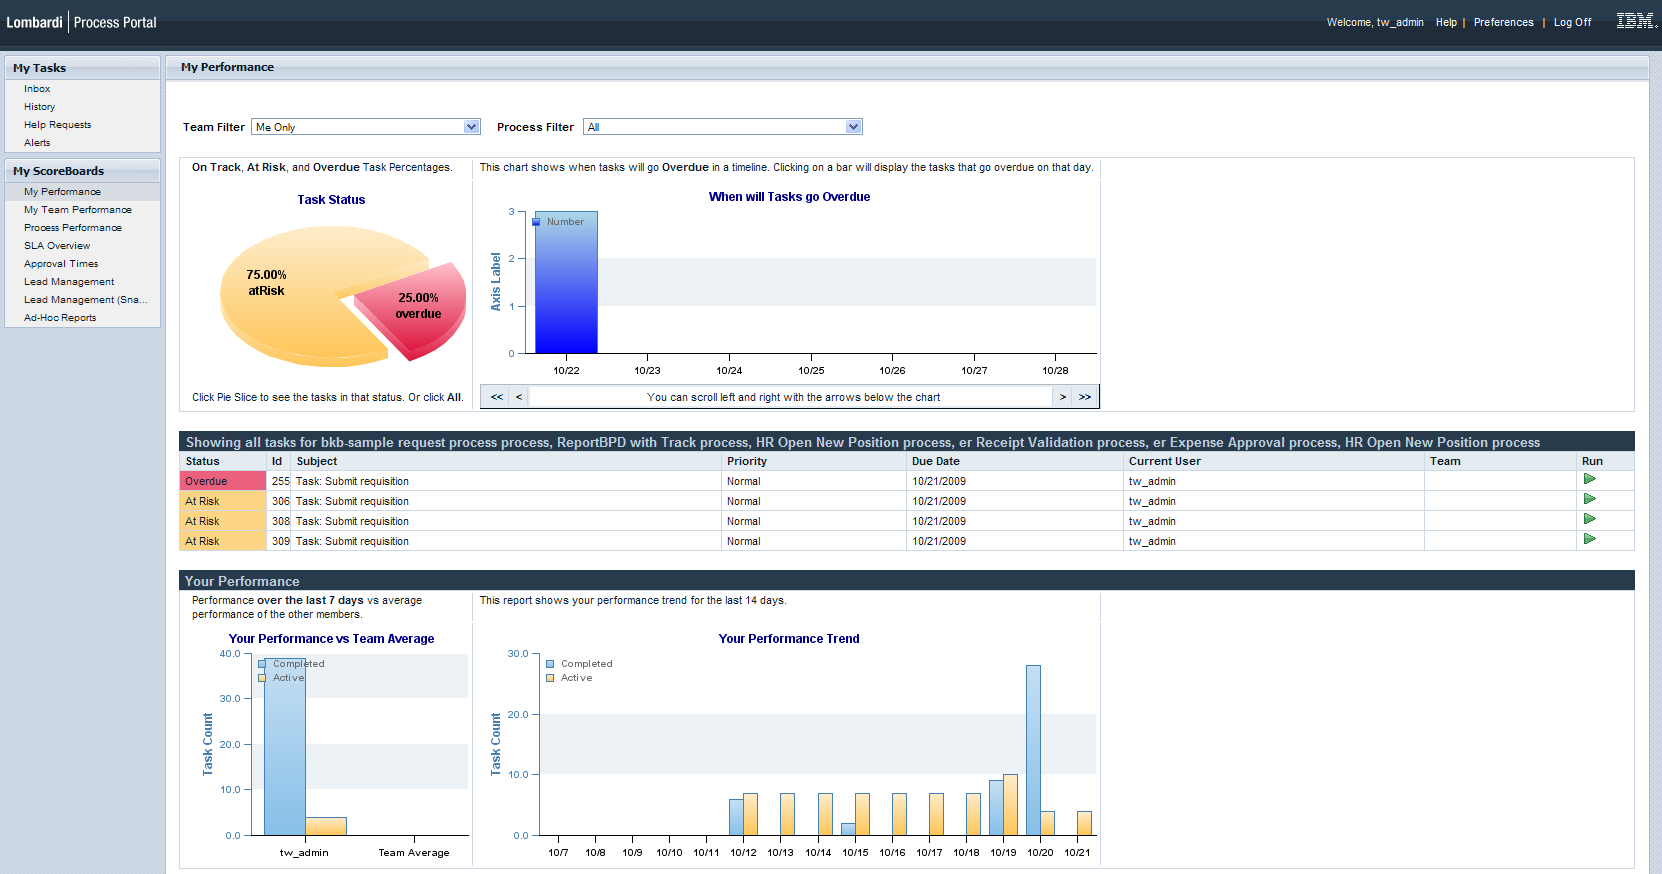Click the Lombardi Process Portal logo
1662x874 pixels.
82,22
